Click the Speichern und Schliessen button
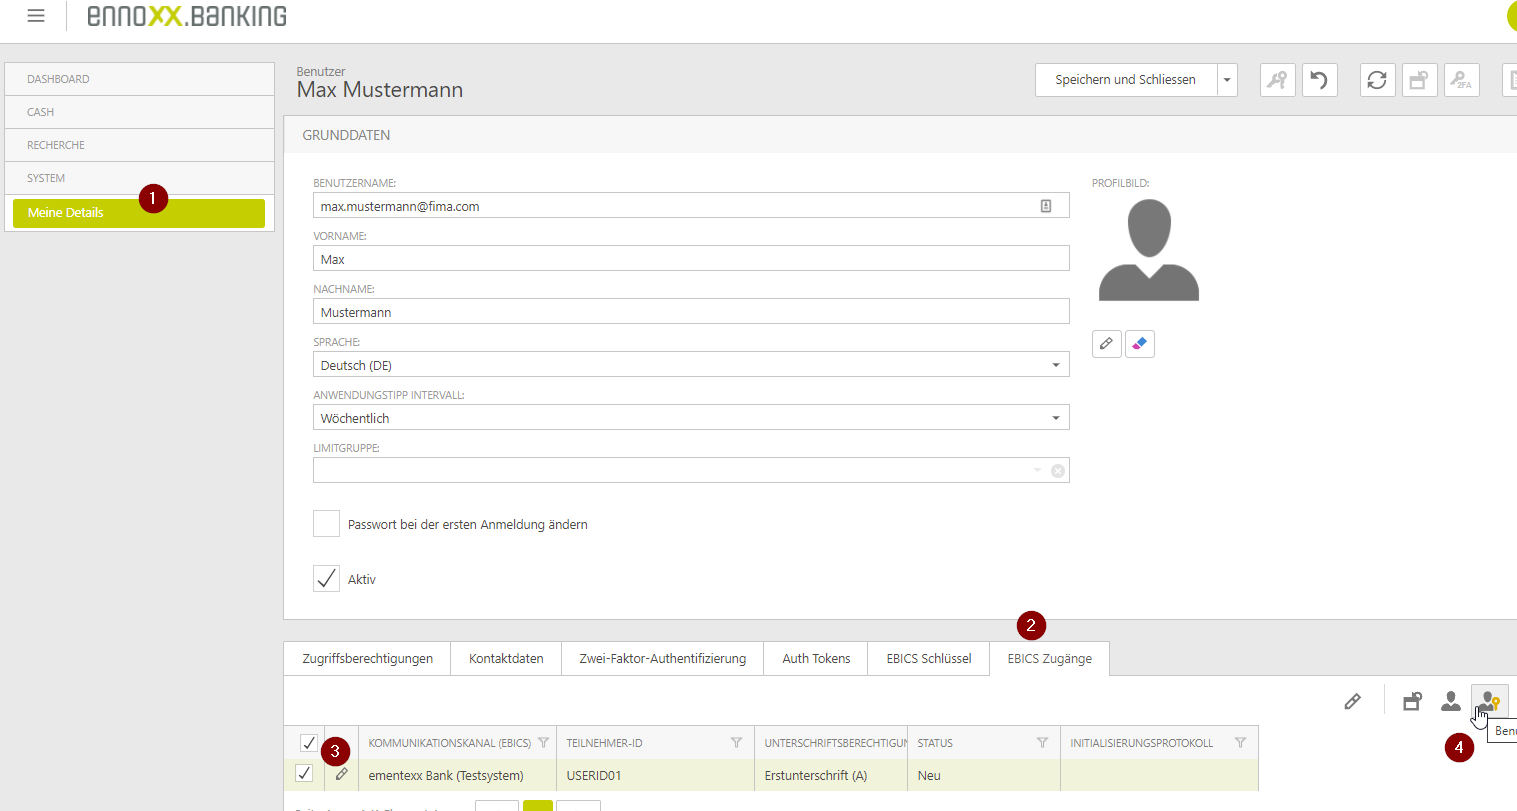 1125,80
